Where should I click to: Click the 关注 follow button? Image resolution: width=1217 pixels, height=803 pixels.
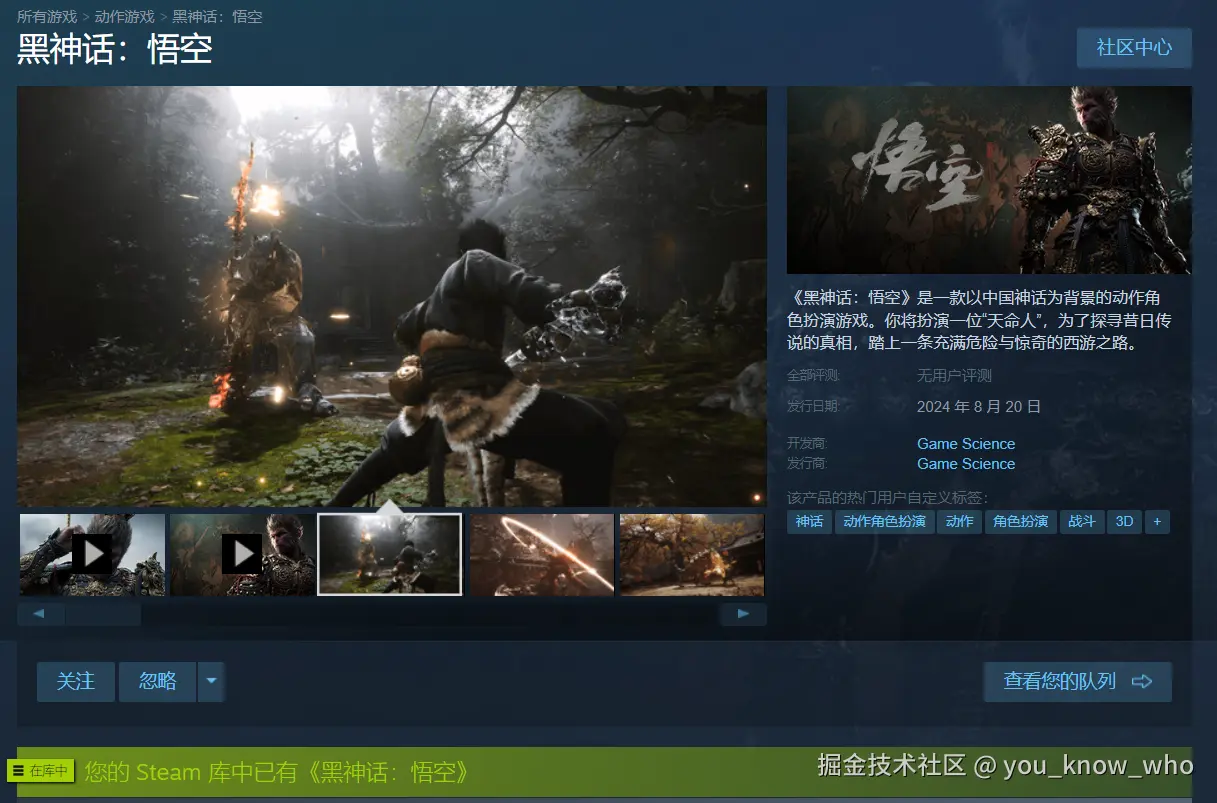[x=75, y=681]
